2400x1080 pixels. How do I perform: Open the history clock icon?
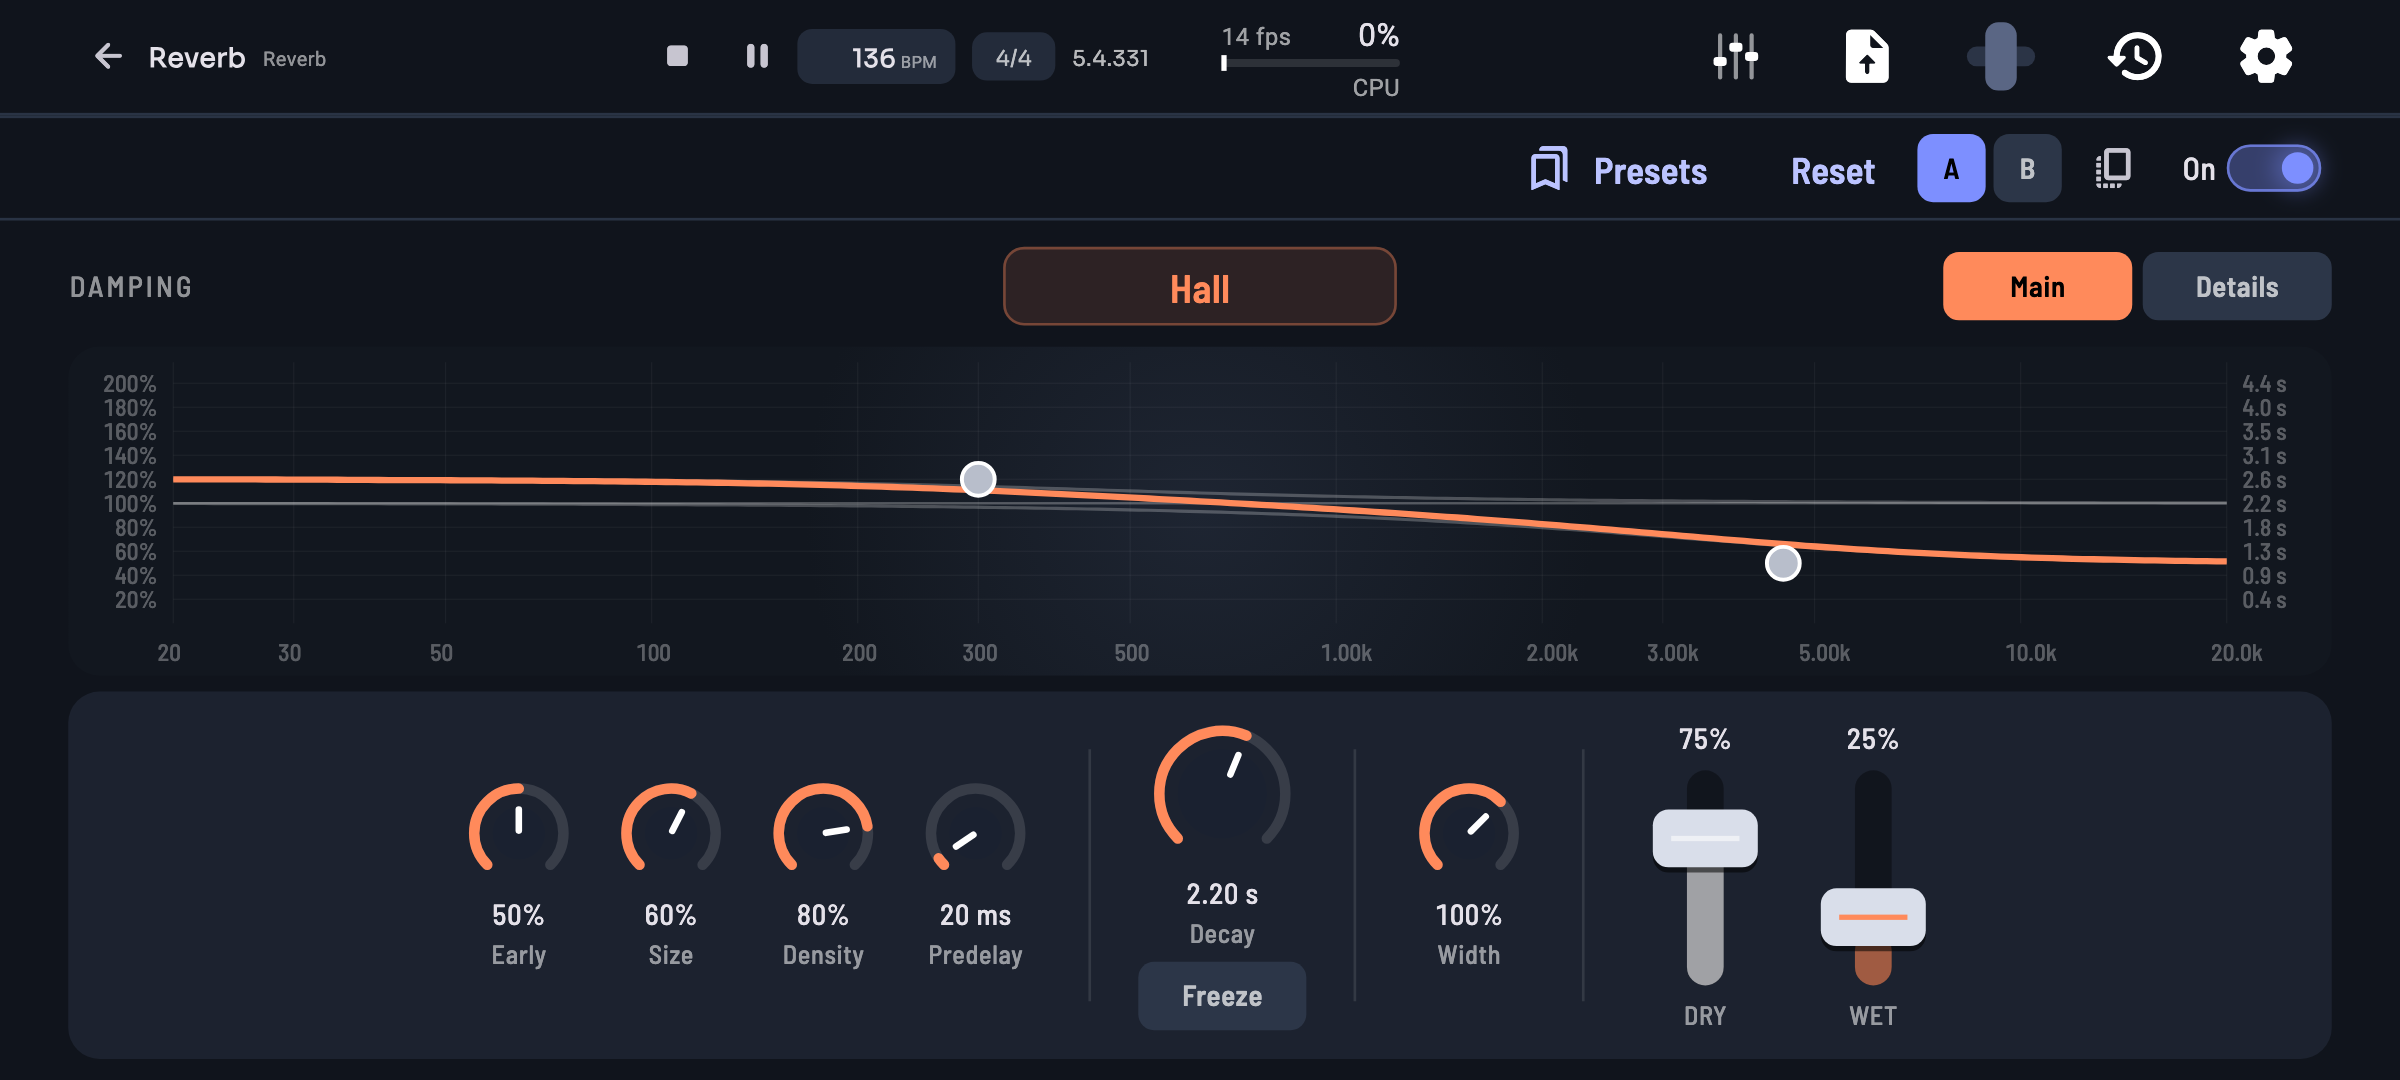(2135, 56)
